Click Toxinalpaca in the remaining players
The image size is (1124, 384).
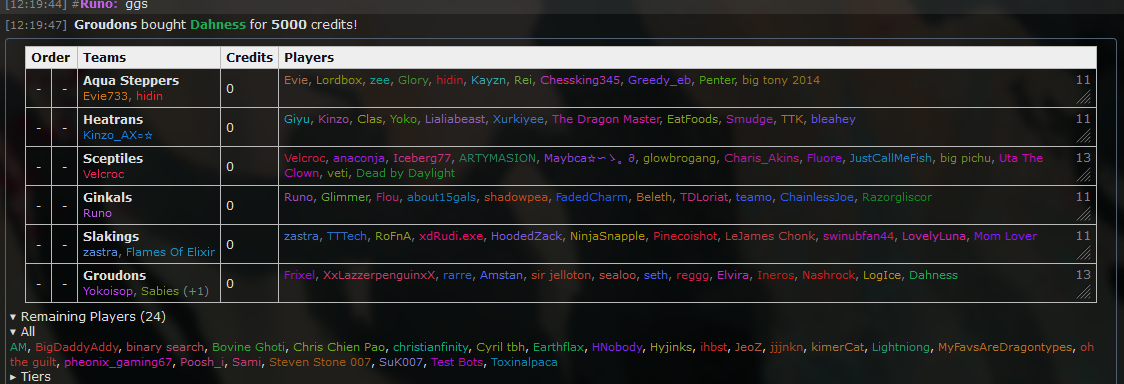524,363
